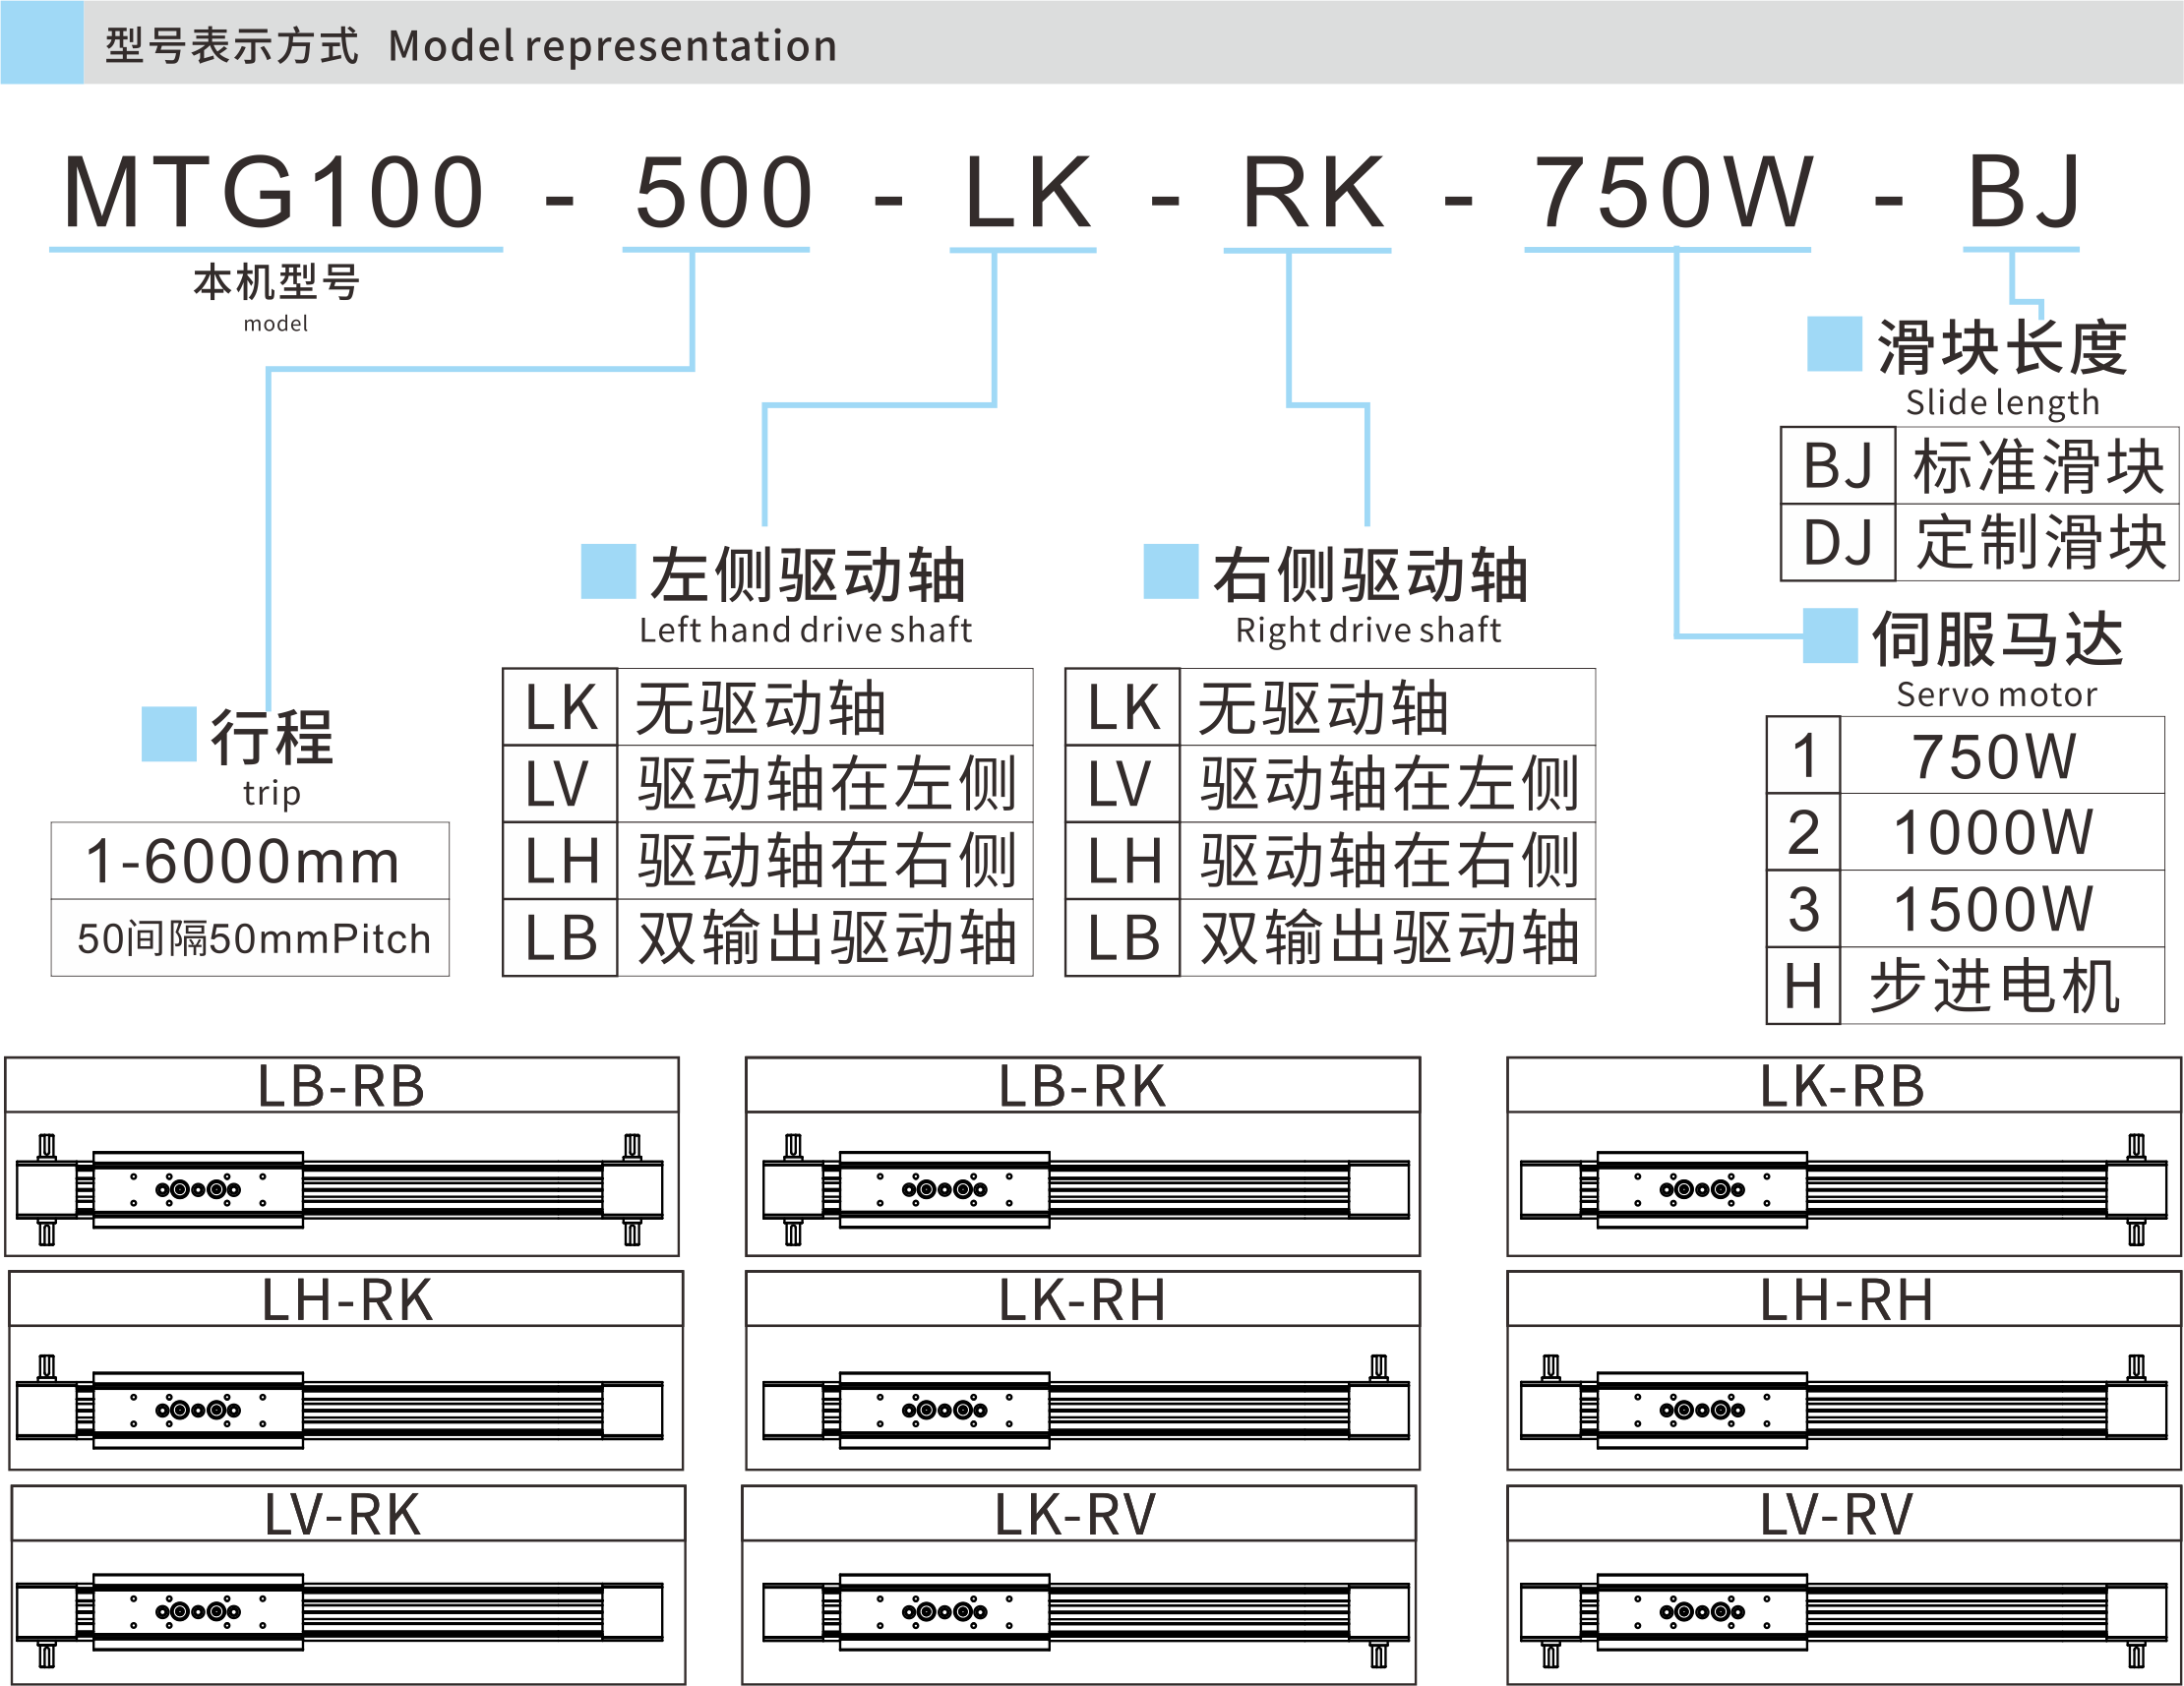Viewport: 2184px width, 1686px height.
Task: Select the LH-RH configuration drawing
Action: tap(1843, 1408)
